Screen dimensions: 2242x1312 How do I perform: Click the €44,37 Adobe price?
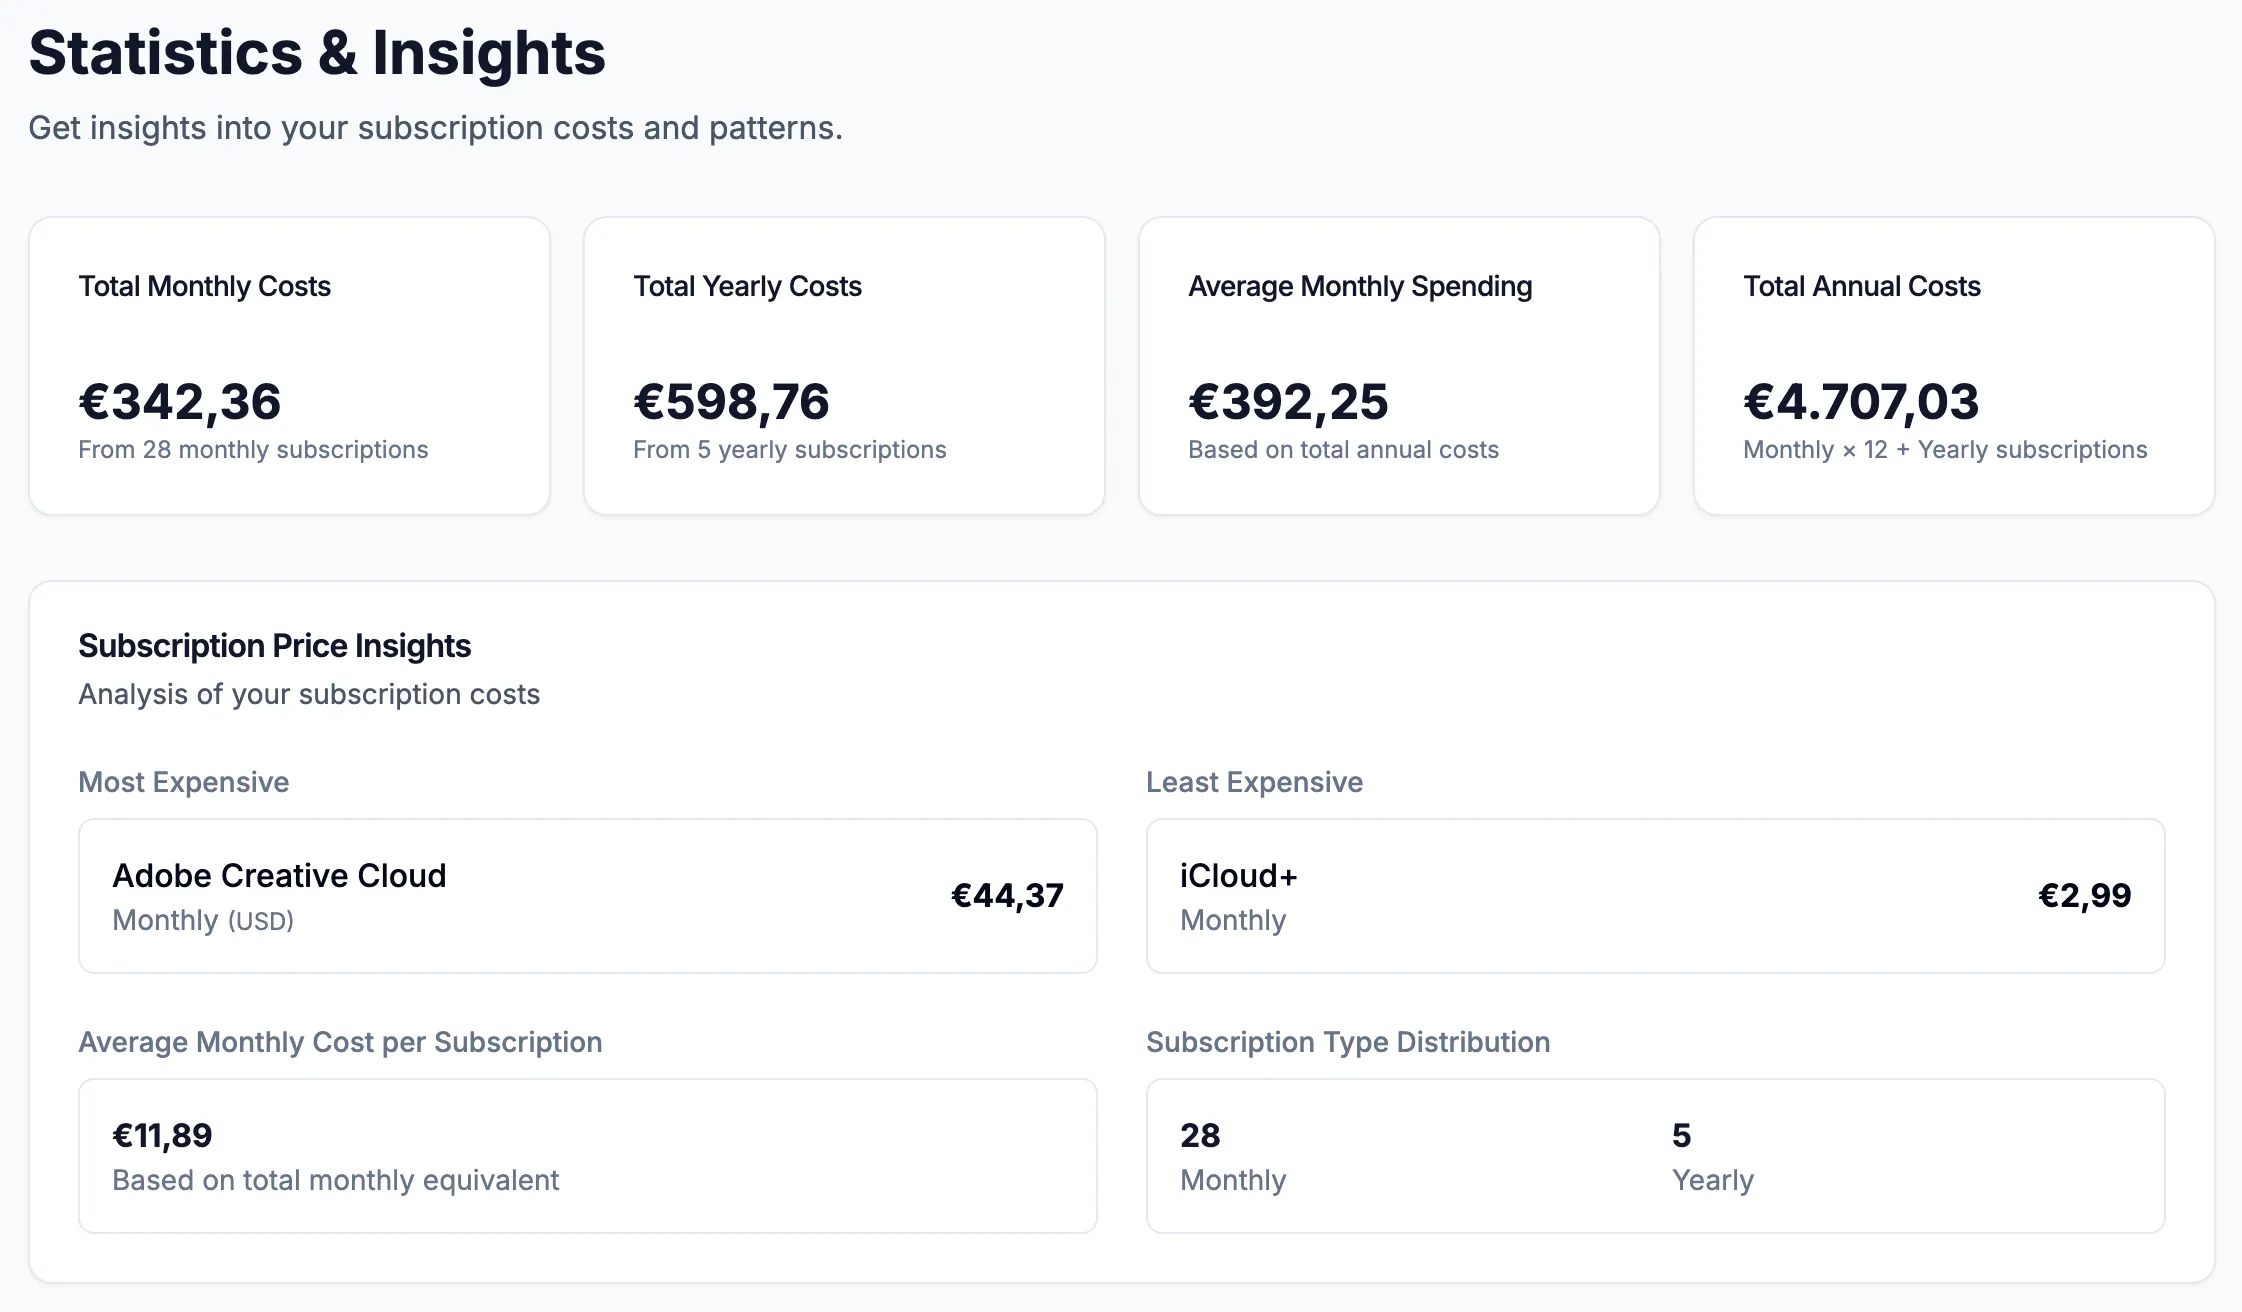click(x=1007, y=896)
